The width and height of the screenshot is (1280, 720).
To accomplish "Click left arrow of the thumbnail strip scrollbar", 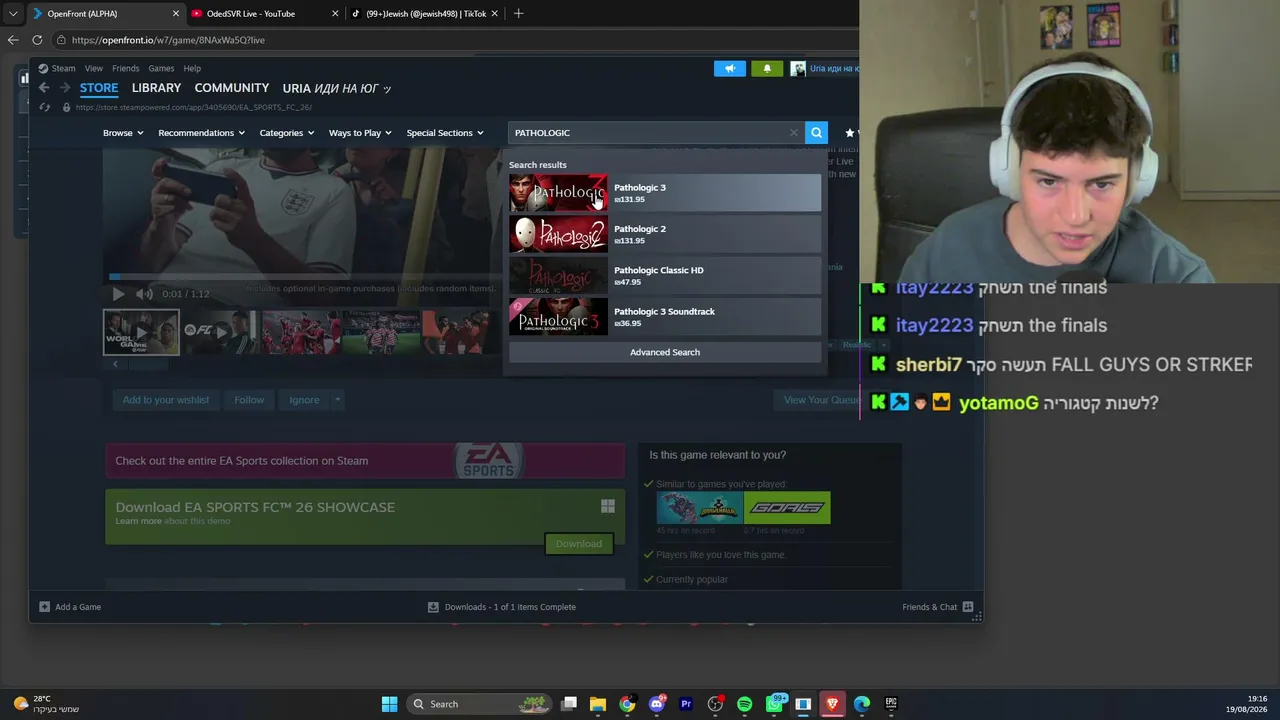I will [115, 364].
